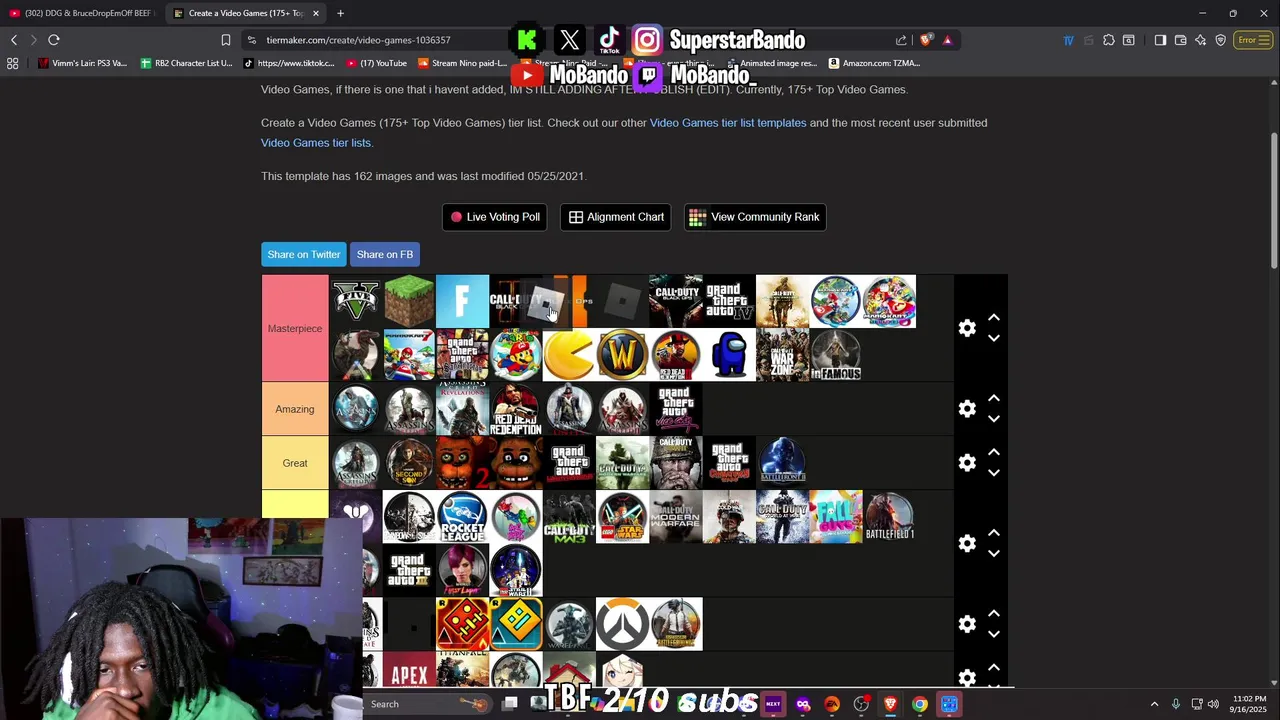Screen dimensions: 1280x720
Task: Move Great tier row down
Action: 994,473
